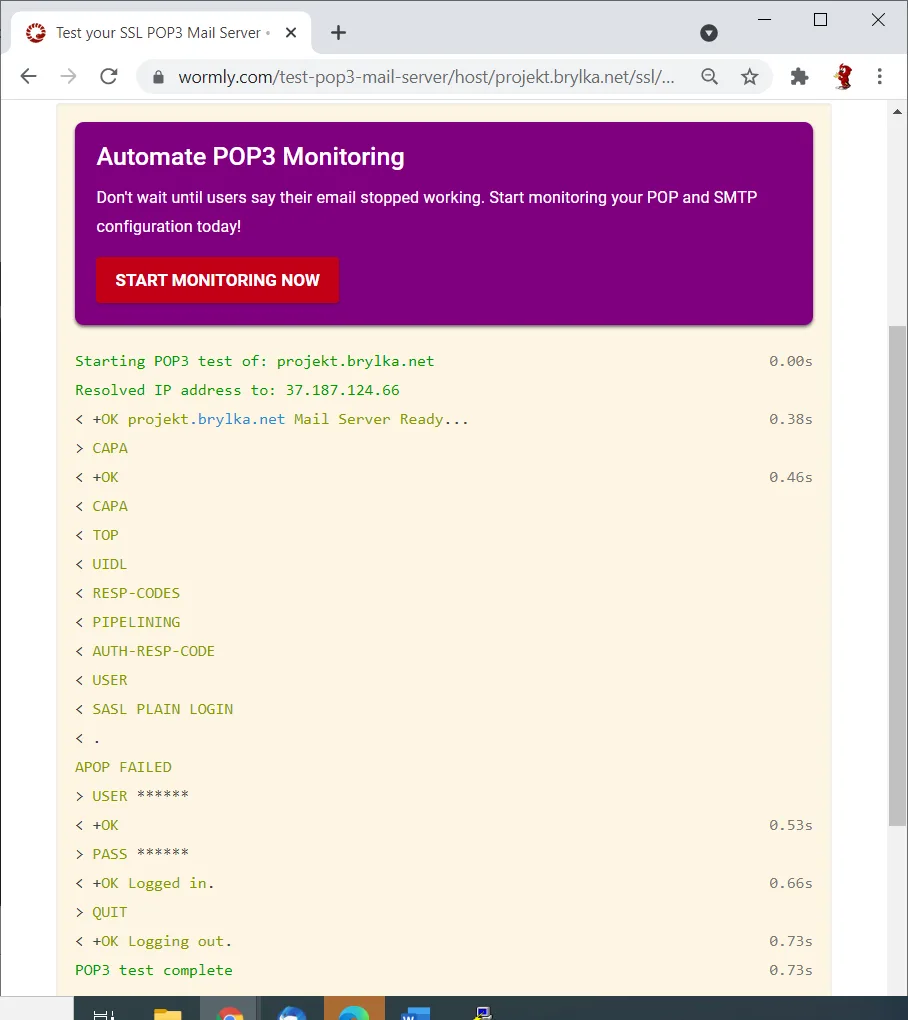Click the '< +OK Logged in.' line

145,883
